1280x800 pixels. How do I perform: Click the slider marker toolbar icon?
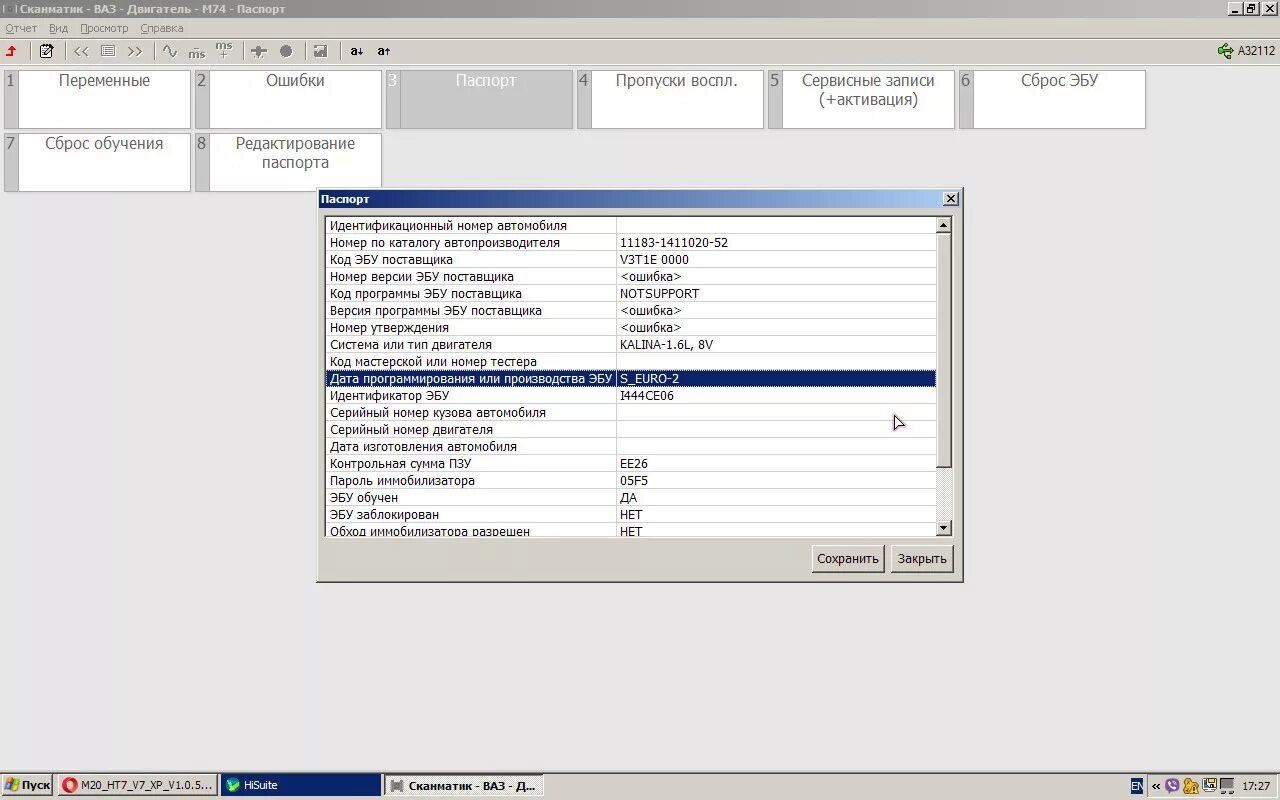tap(259, 51)
